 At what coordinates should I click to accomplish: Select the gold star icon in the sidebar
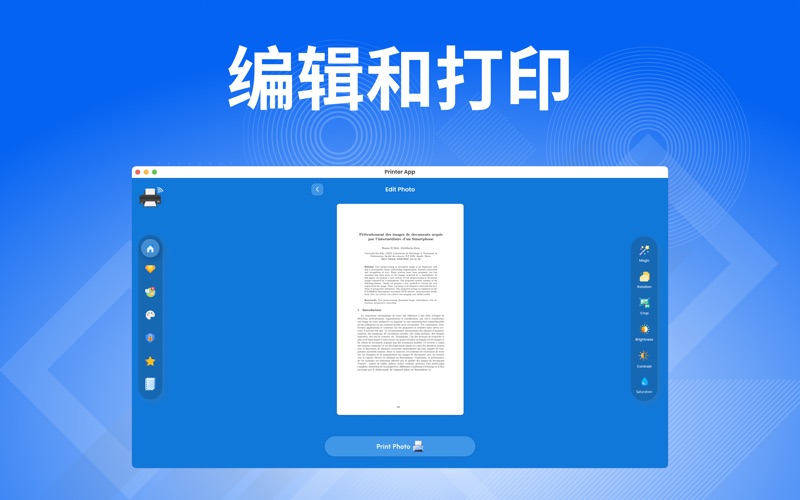[x=150, y=361]
